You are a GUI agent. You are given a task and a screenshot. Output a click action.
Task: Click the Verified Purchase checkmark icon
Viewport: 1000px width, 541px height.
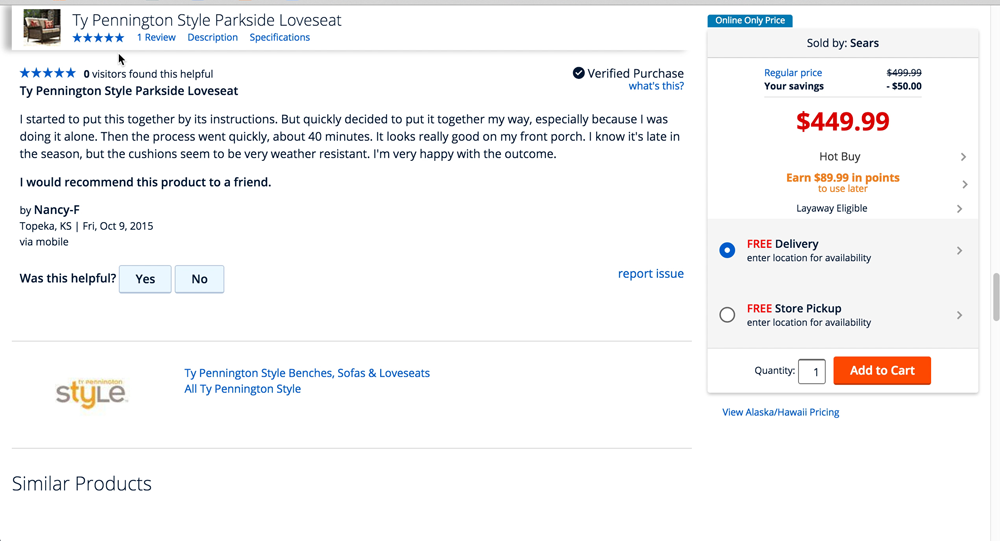coord(578,73)
